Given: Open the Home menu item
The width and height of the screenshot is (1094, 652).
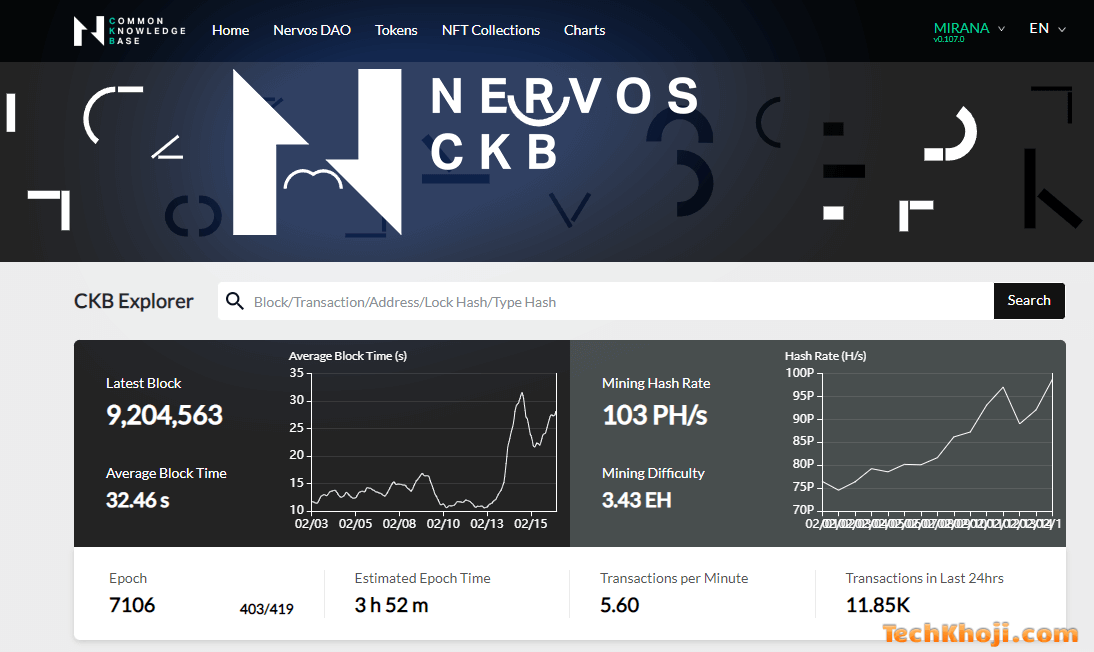Looking at the screenshot, I should (230, 30).
